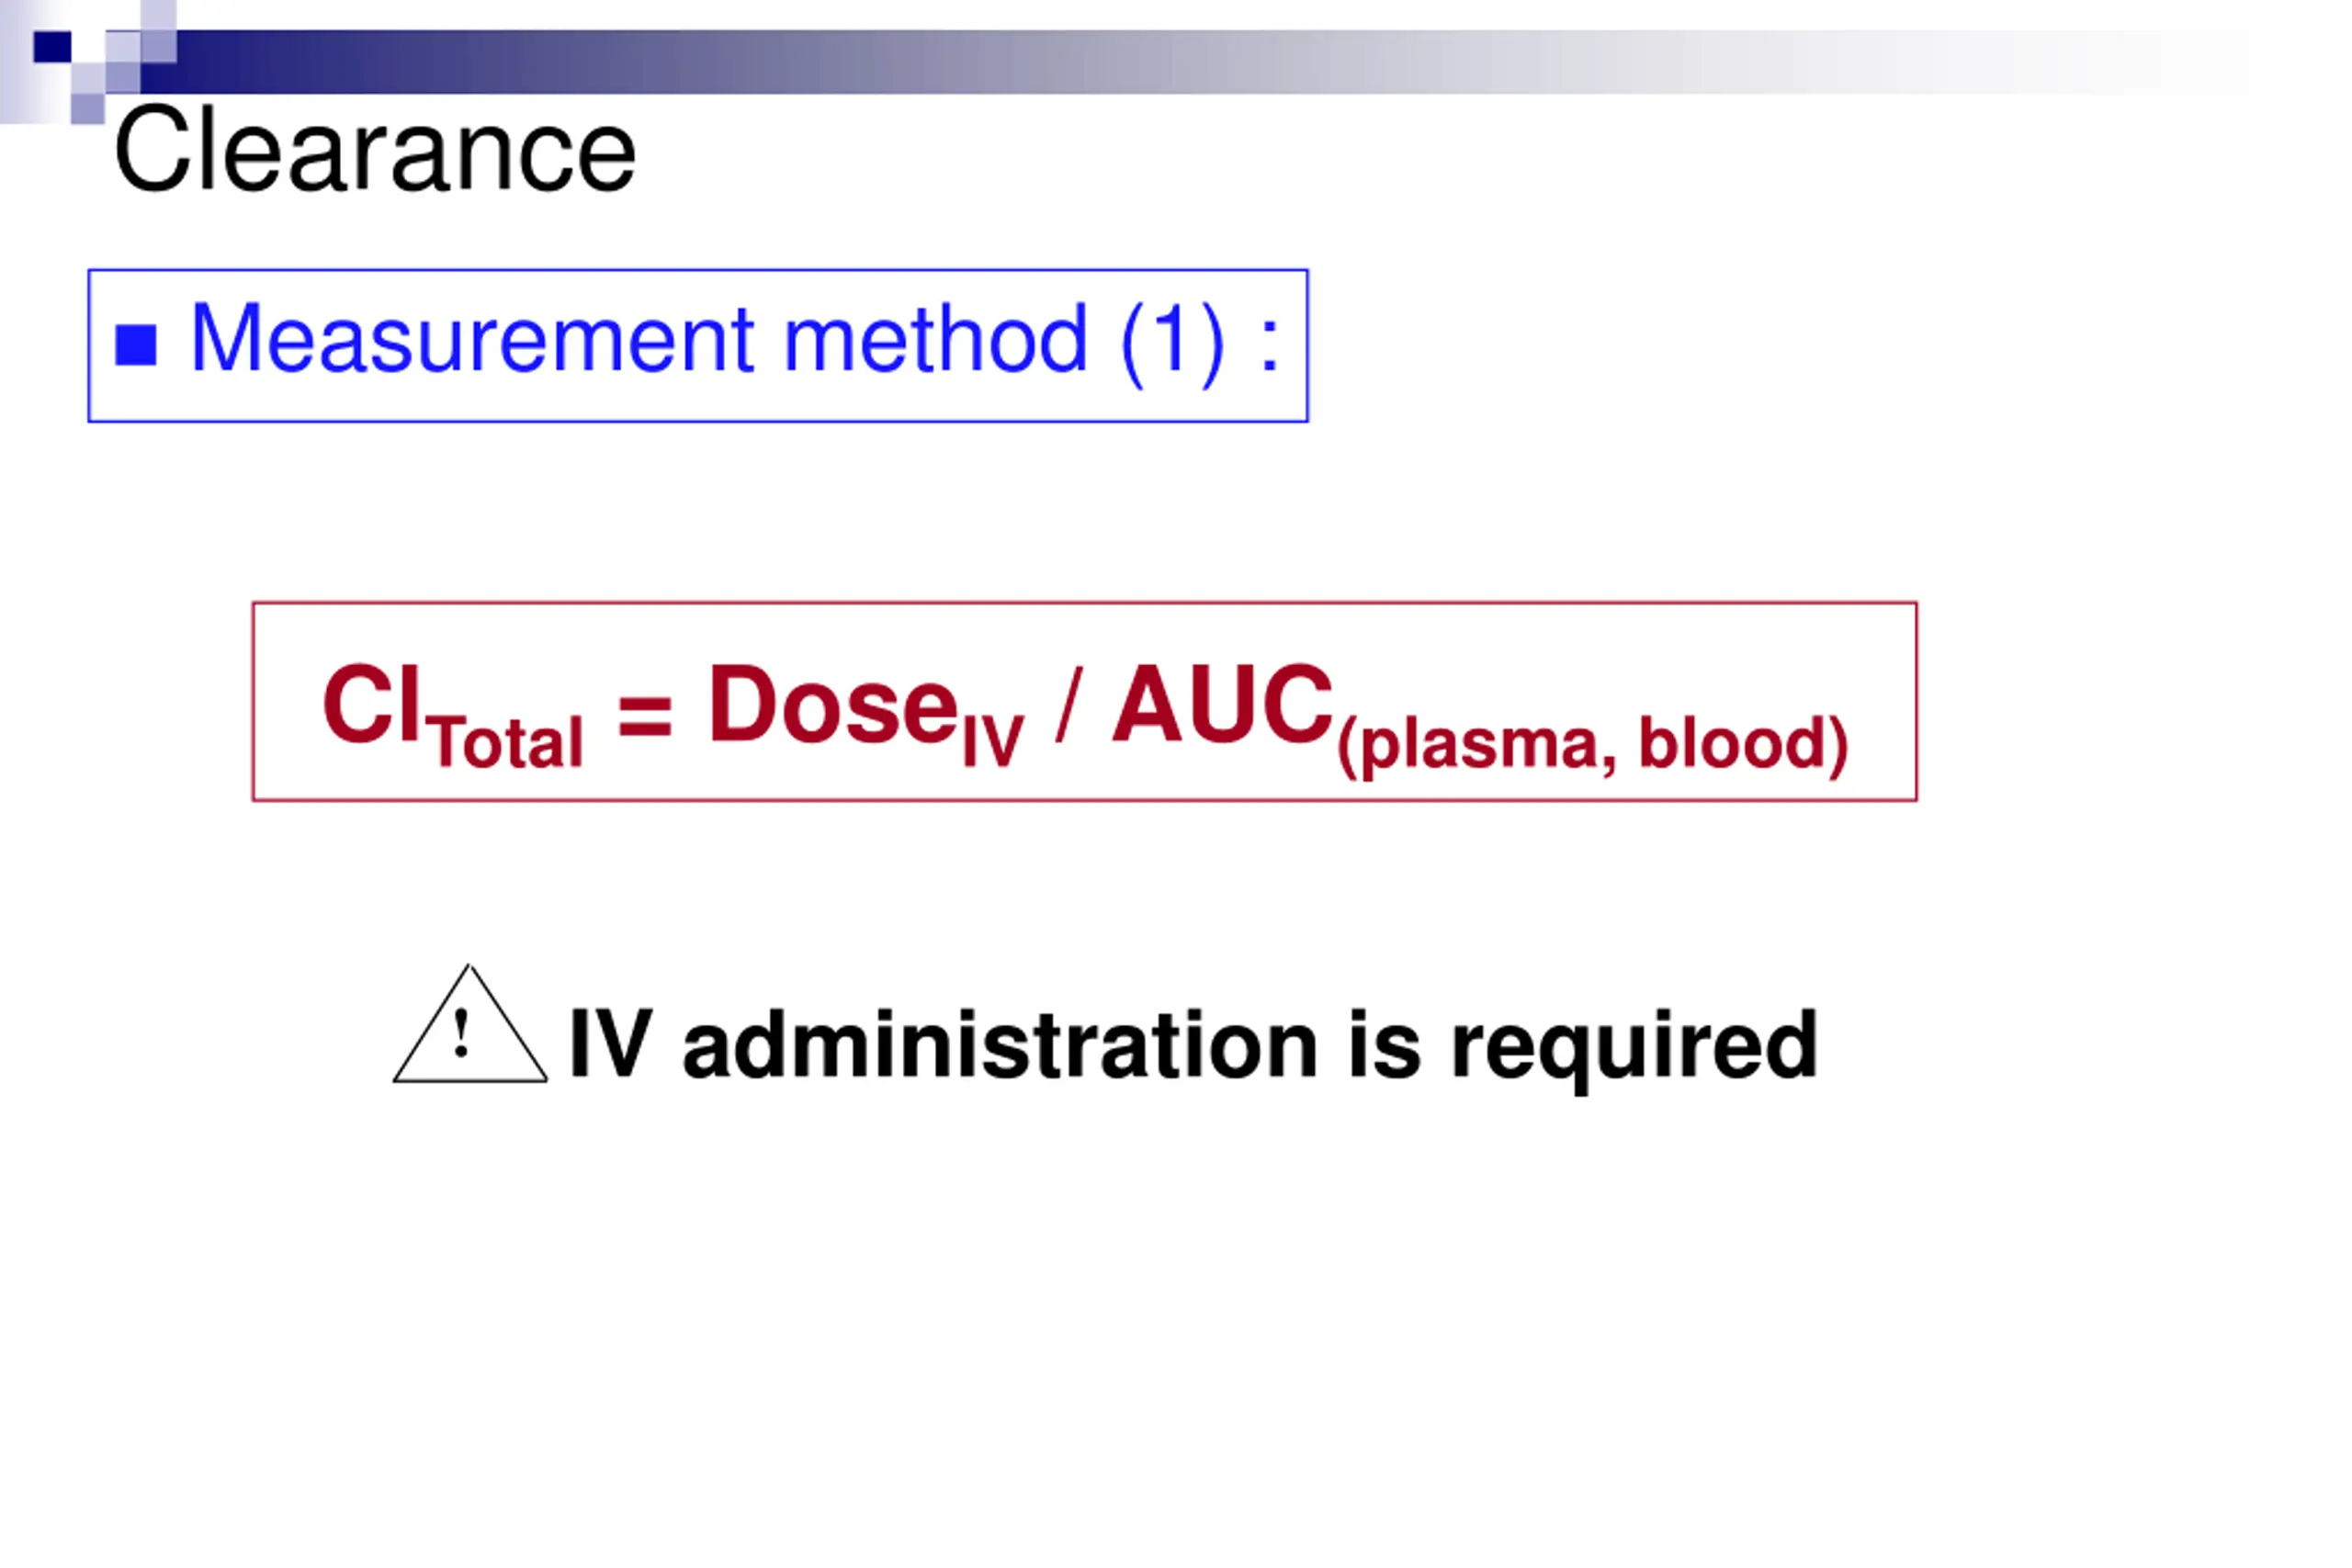The height and width of the screenshot is (1568, 2352).
Task: Click the Measurement method (1) heading
Action: 735,339
